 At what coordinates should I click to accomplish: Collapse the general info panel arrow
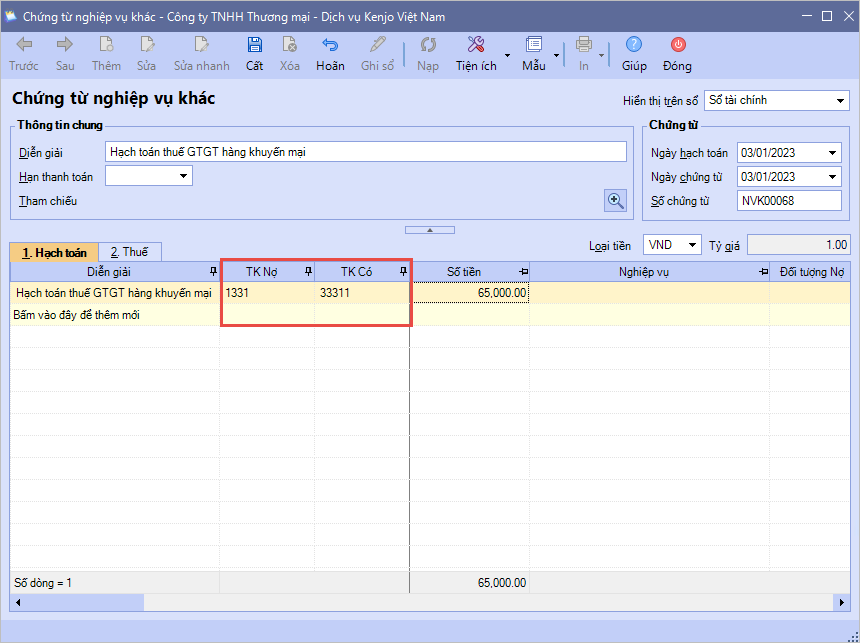pos(428,230)
